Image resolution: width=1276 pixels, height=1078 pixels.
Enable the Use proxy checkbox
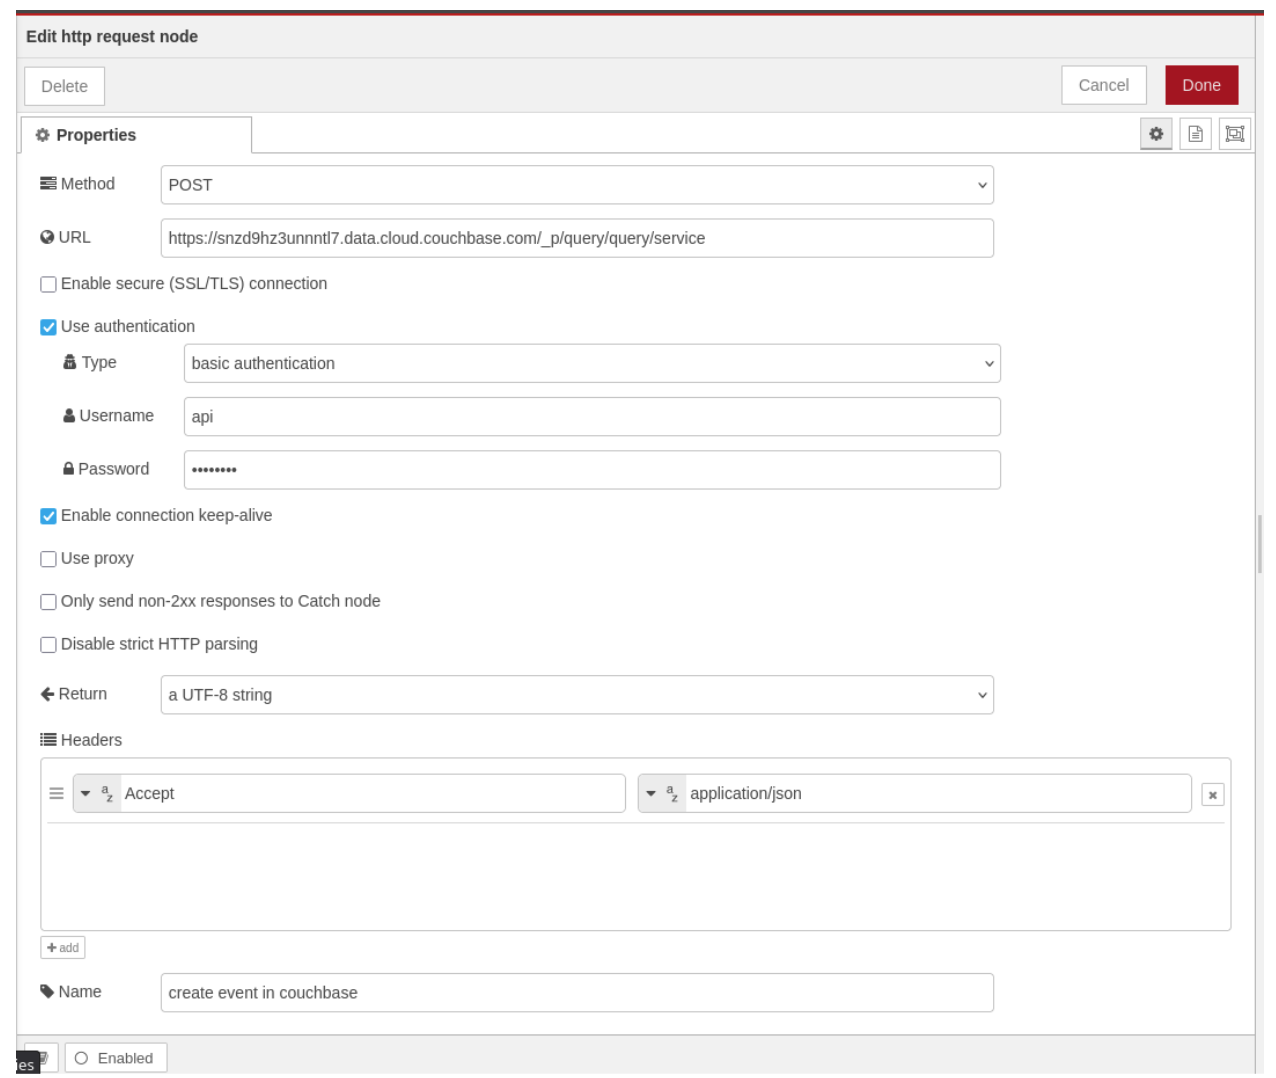pyautogui.click(x=48, y=559)
